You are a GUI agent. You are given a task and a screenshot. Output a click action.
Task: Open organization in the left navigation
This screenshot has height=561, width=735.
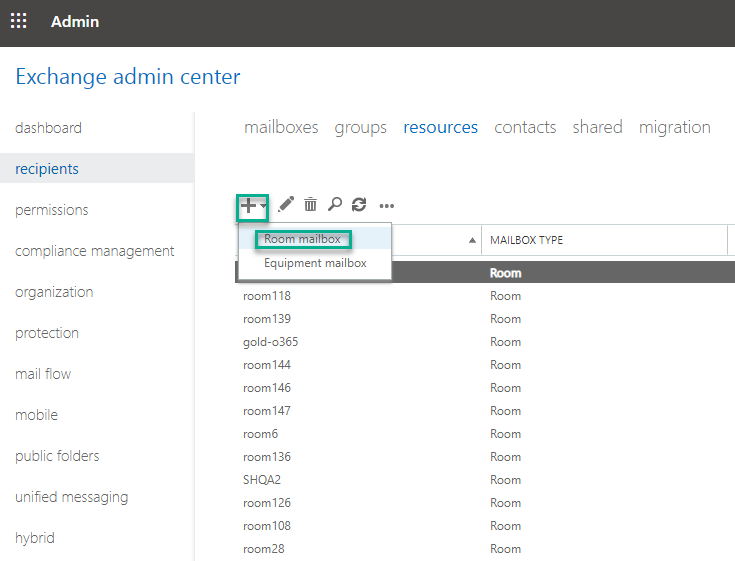(x=54, y=292)
